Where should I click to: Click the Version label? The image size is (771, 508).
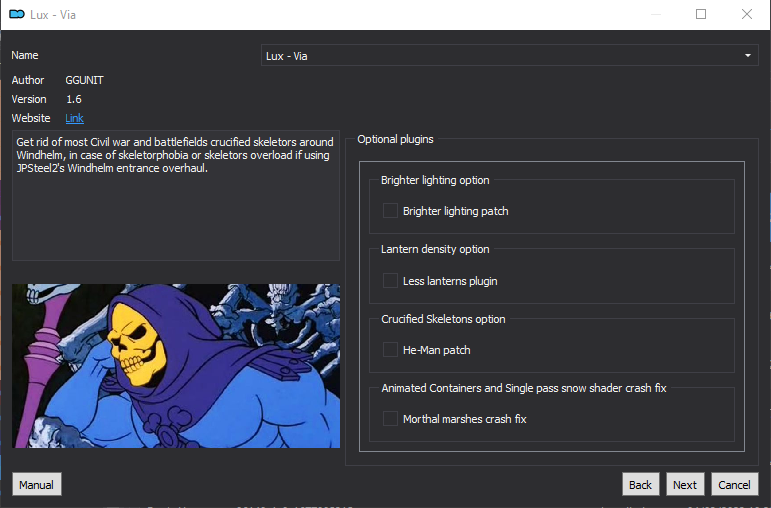click(29, 99)
